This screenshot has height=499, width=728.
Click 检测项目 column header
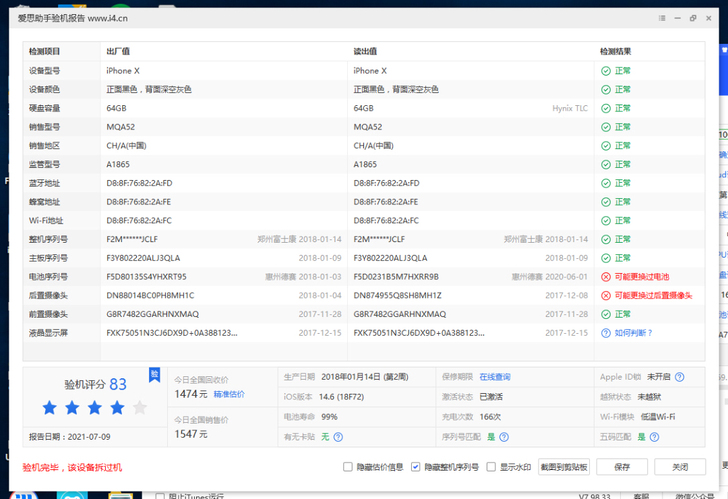click(x=44, y=52)
